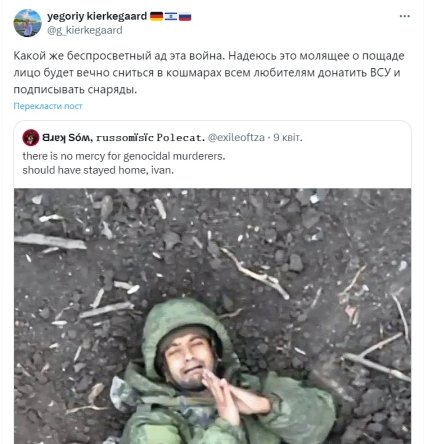The height and width of the screenshot is (444, 428).
Task: Open the @g_kierkegaard handle link
Action: coord(85,30)
